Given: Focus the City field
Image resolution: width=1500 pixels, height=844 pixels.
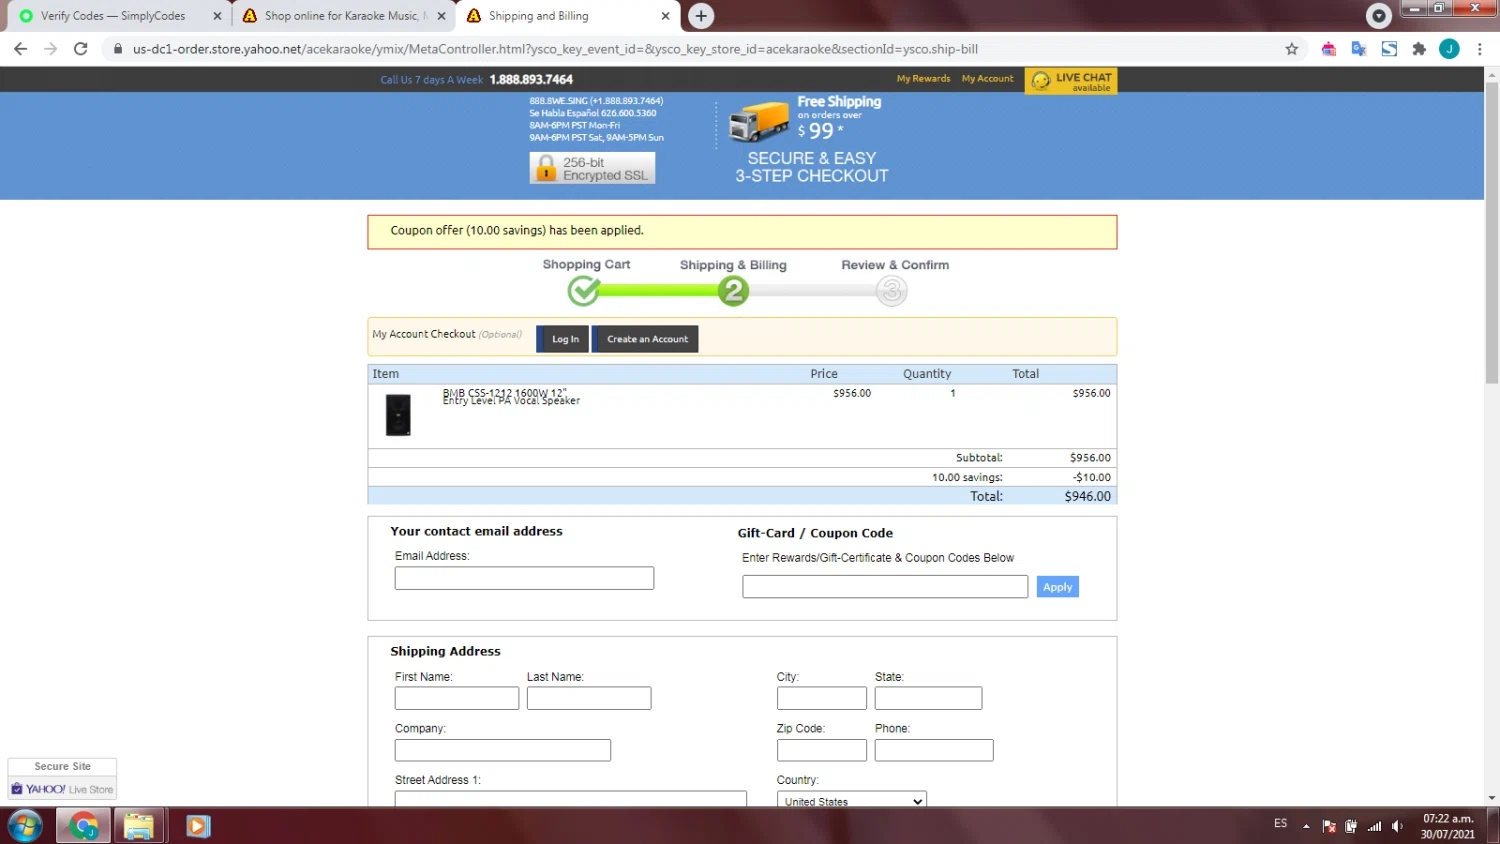Looking at the screenshot, I should point(822,698).
